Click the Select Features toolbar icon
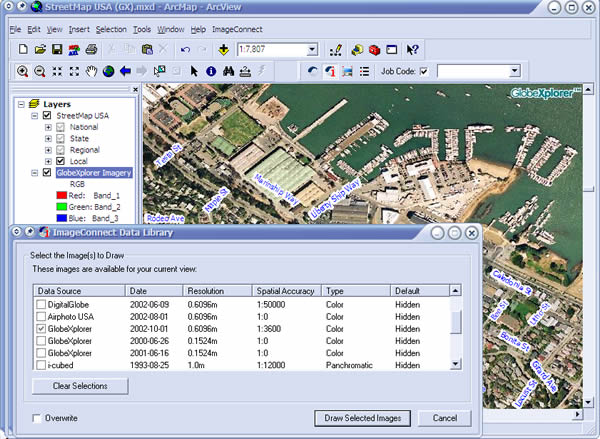 point(160,71)
